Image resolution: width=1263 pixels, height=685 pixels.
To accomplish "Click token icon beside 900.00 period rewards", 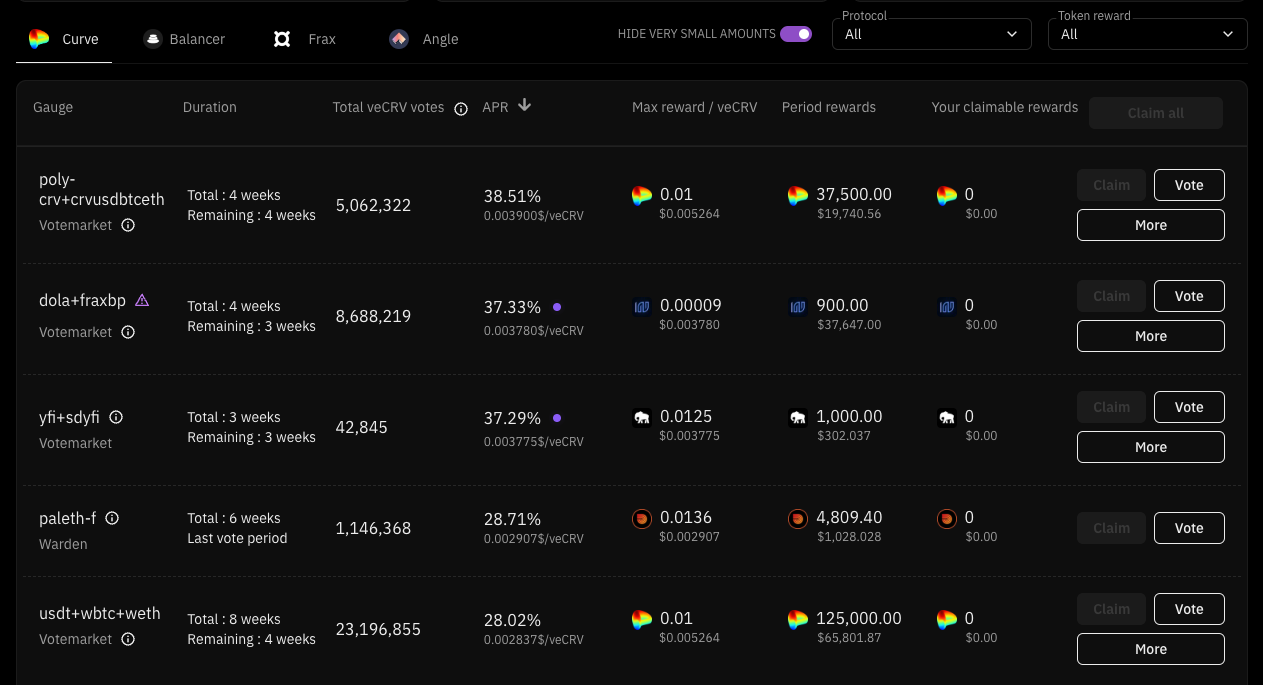I will pyautogui.click(x=797, y=307).
